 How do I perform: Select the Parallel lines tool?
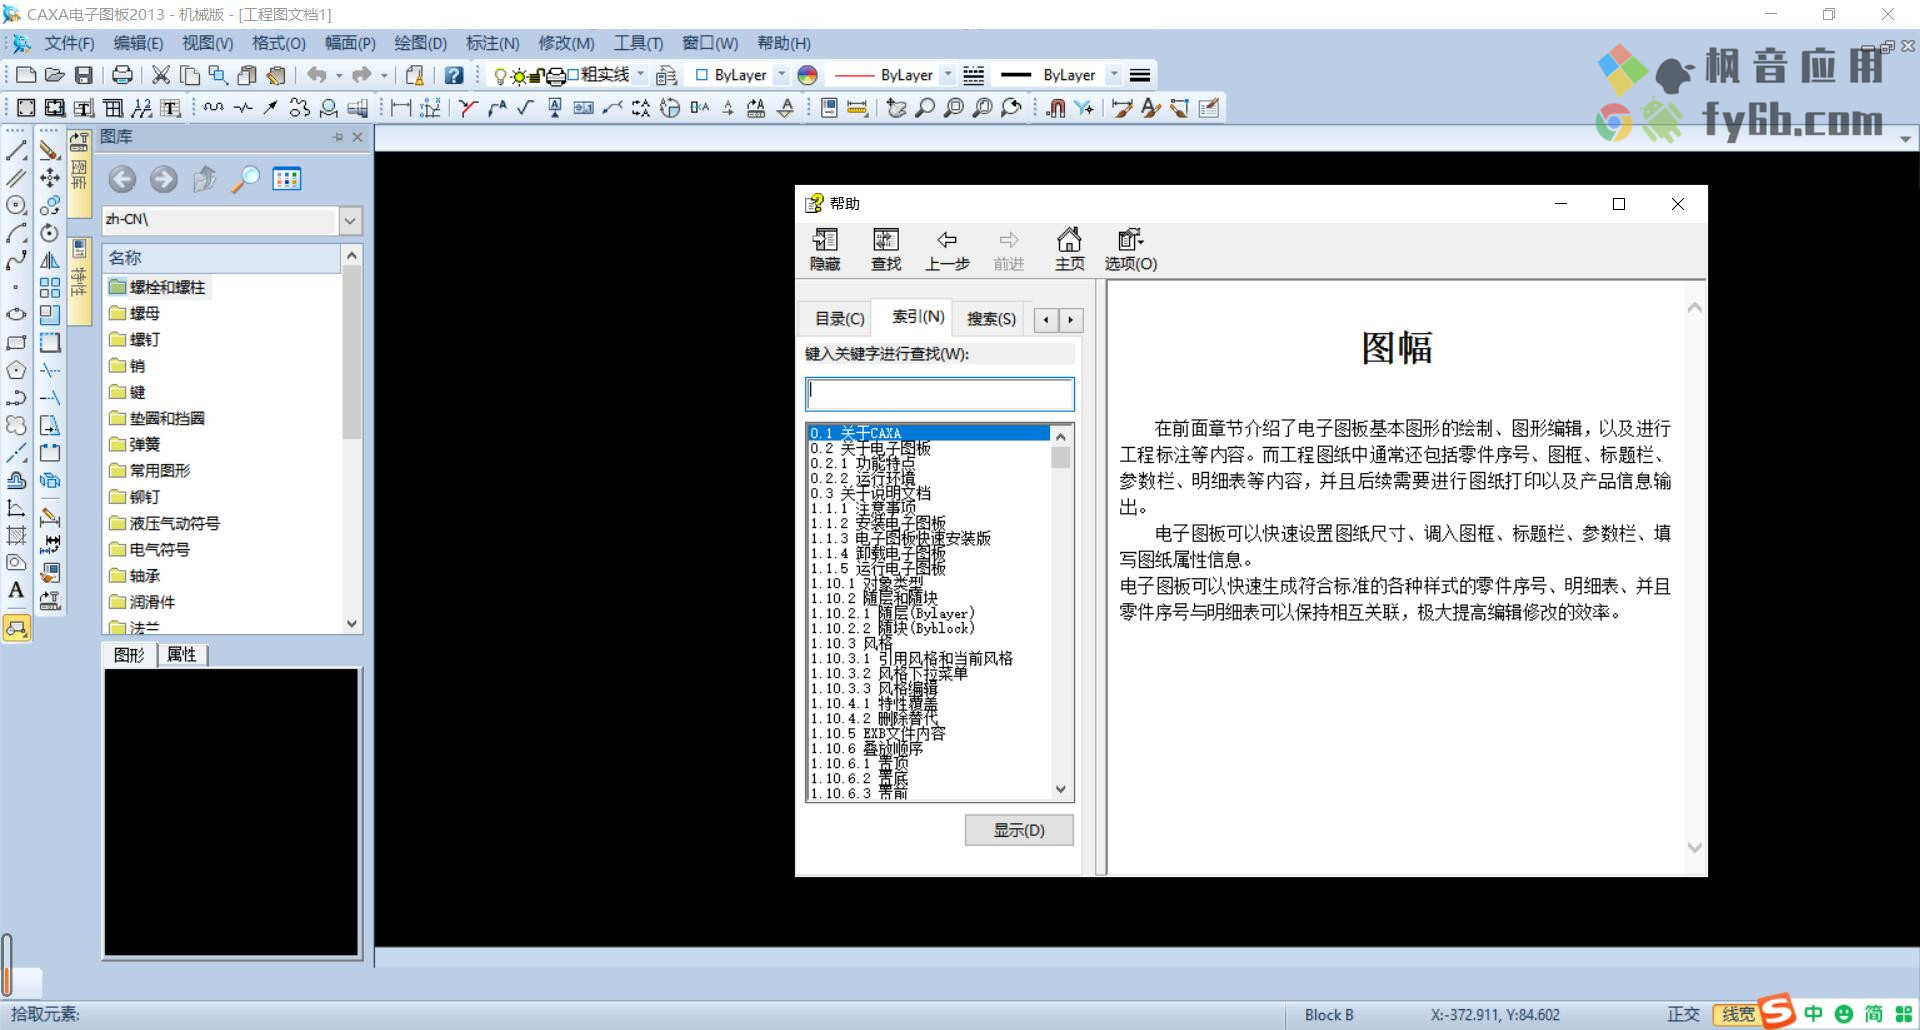[x=16, y=178]
